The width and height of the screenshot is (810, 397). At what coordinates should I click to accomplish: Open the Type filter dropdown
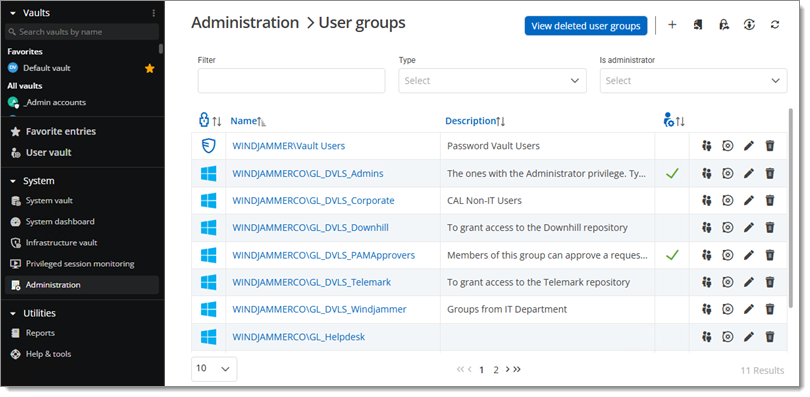pyautogui.click(x=492, y=81)
